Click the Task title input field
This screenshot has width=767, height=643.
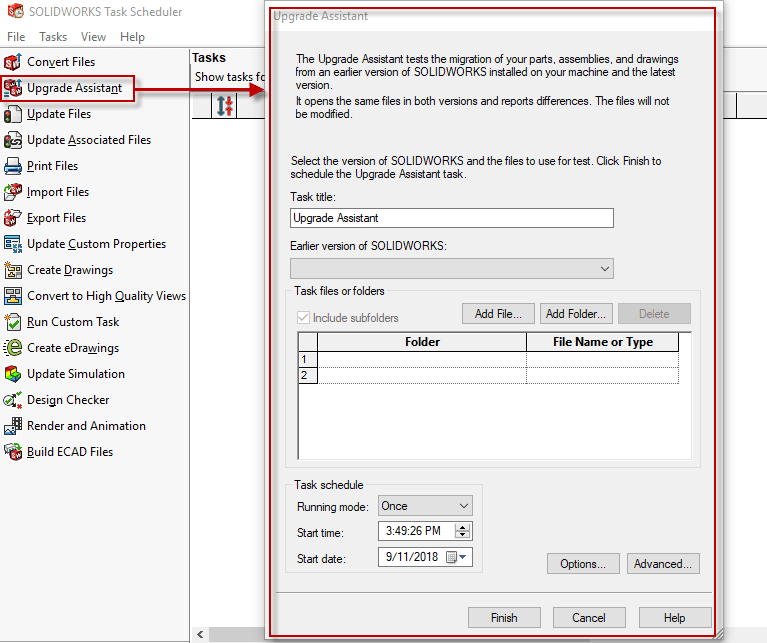tap(451, 218)
